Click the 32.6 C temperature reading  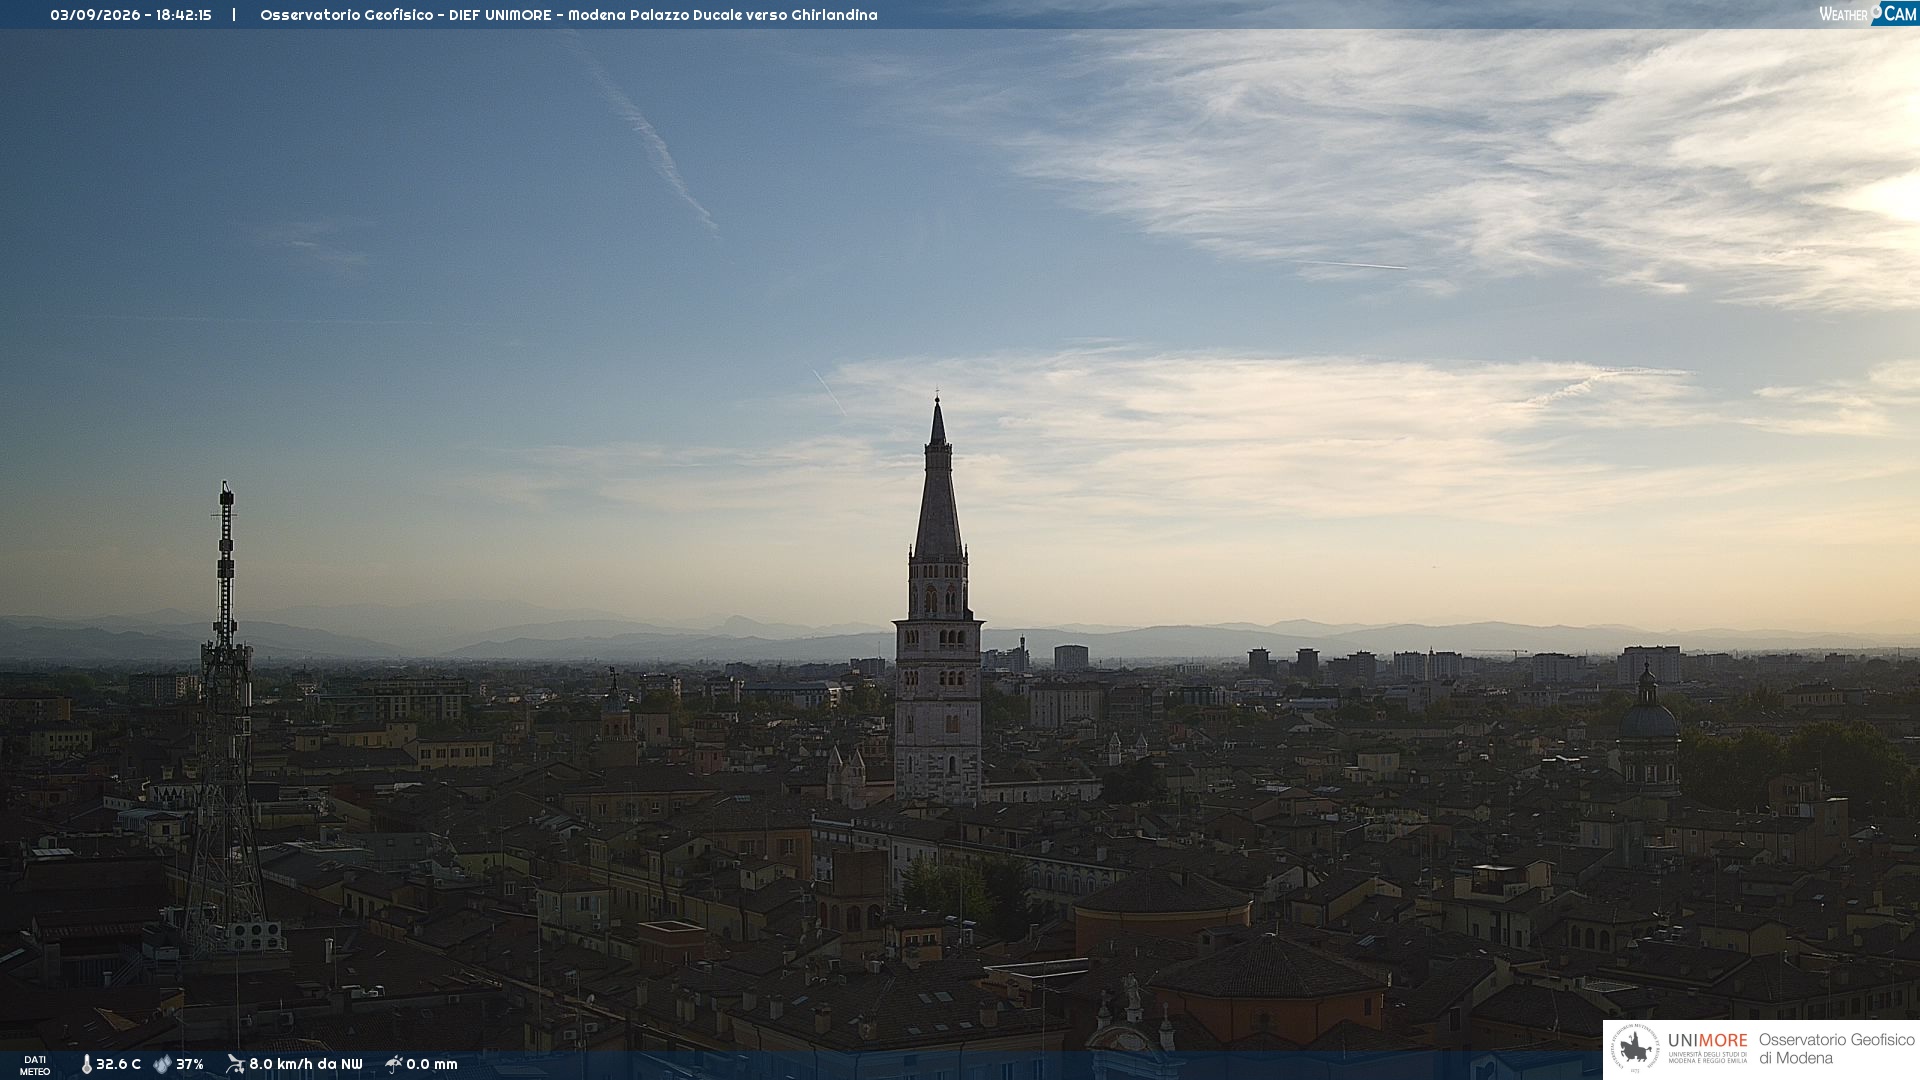point(118,1065)
